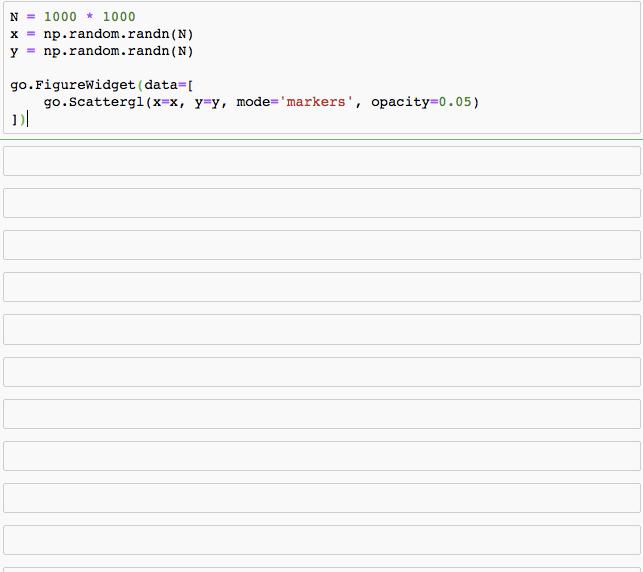Click the code line "N = 1000 * 1000"
Screen dimensions: 643x572
coord(73,17)
